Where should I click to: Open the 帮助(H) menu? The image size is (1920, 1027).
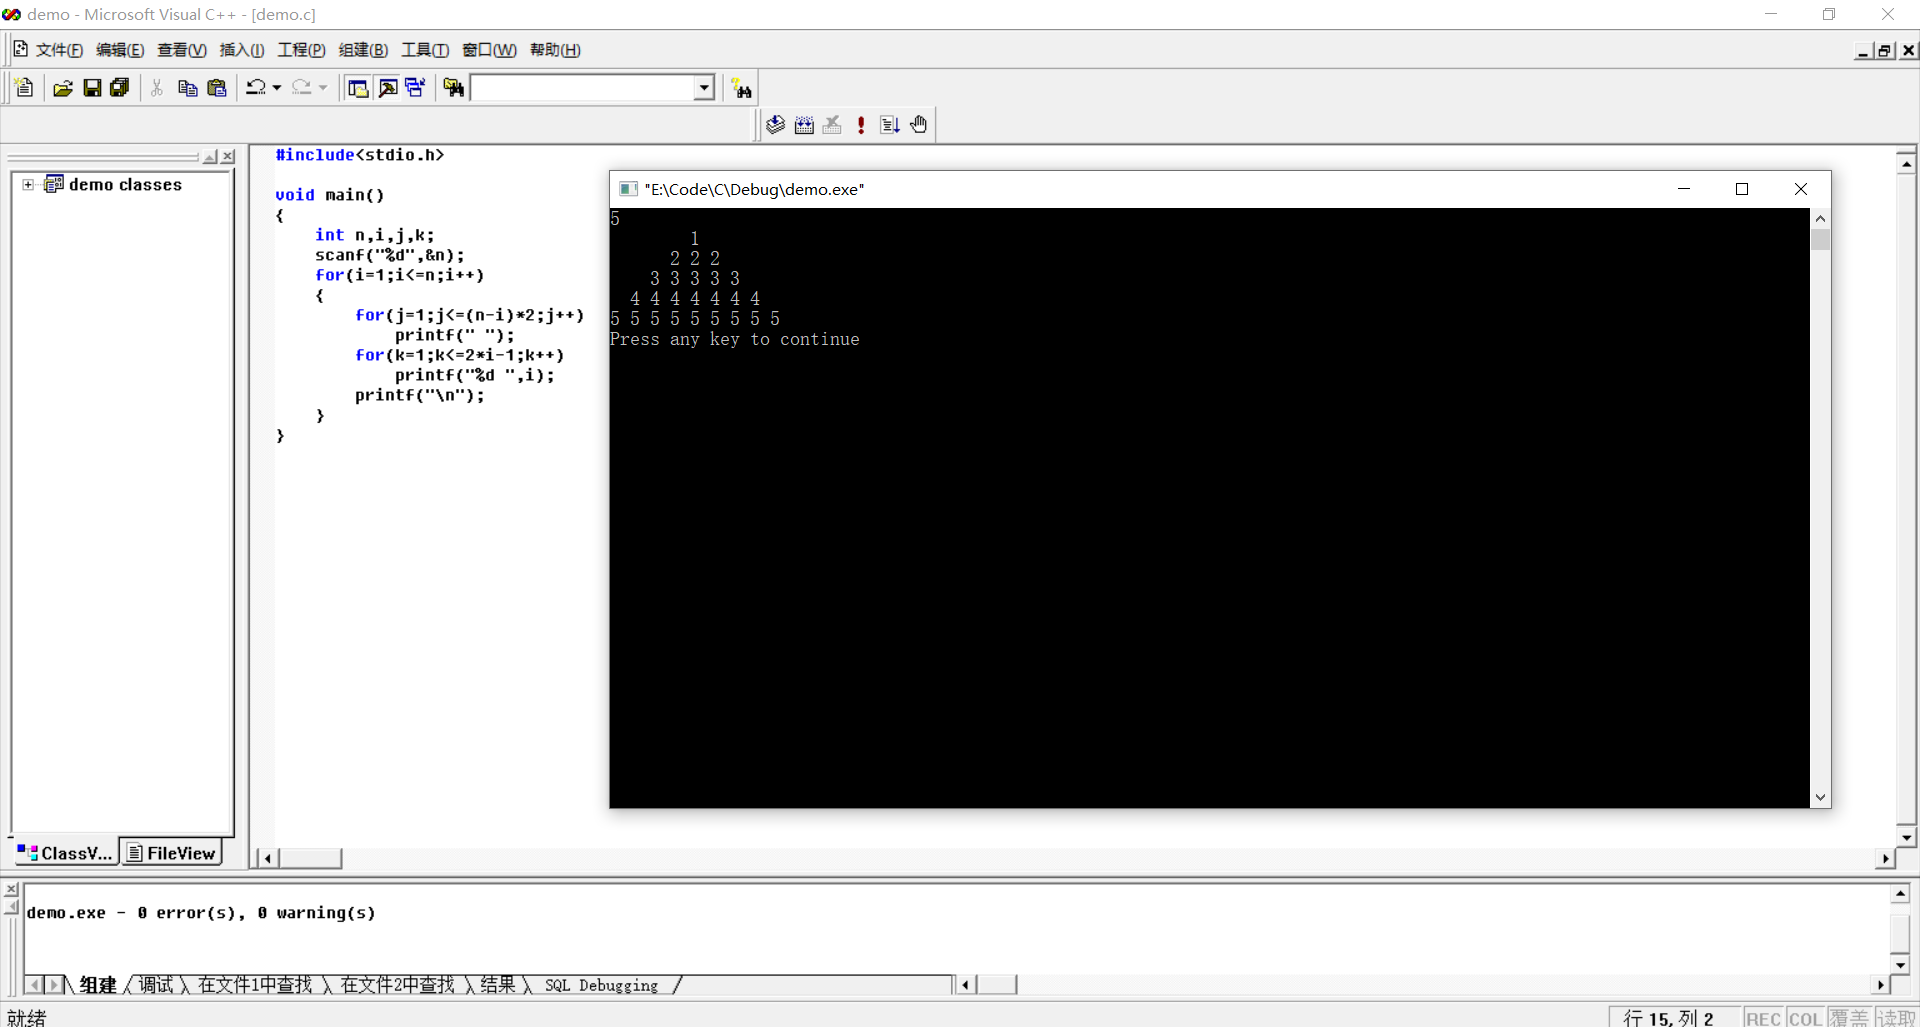click(555, 50)
